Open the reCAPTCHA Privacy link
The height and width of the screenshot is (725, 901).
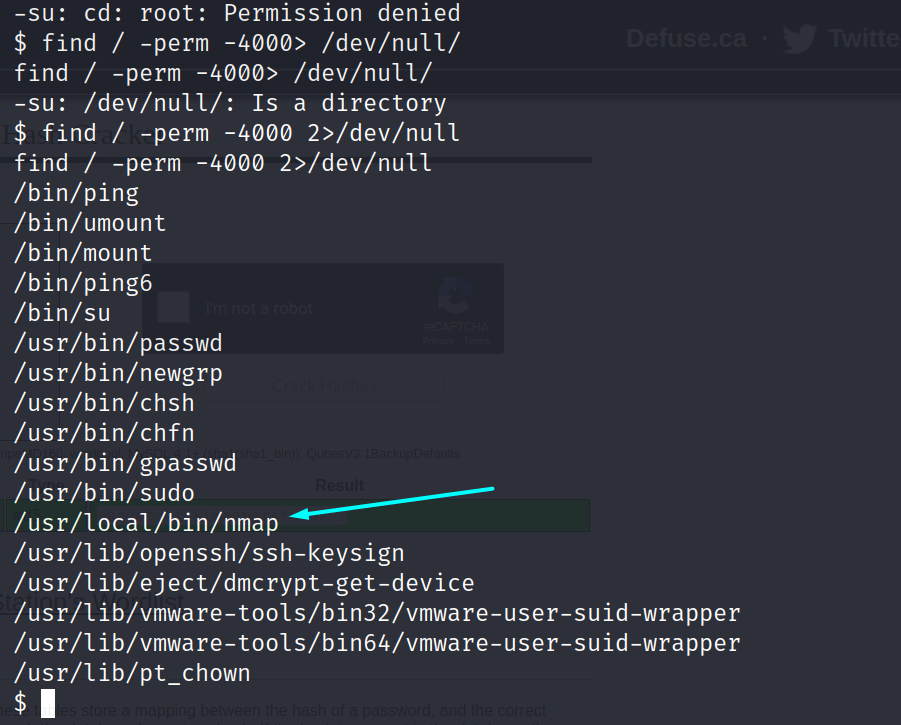(x=438, y=341)
